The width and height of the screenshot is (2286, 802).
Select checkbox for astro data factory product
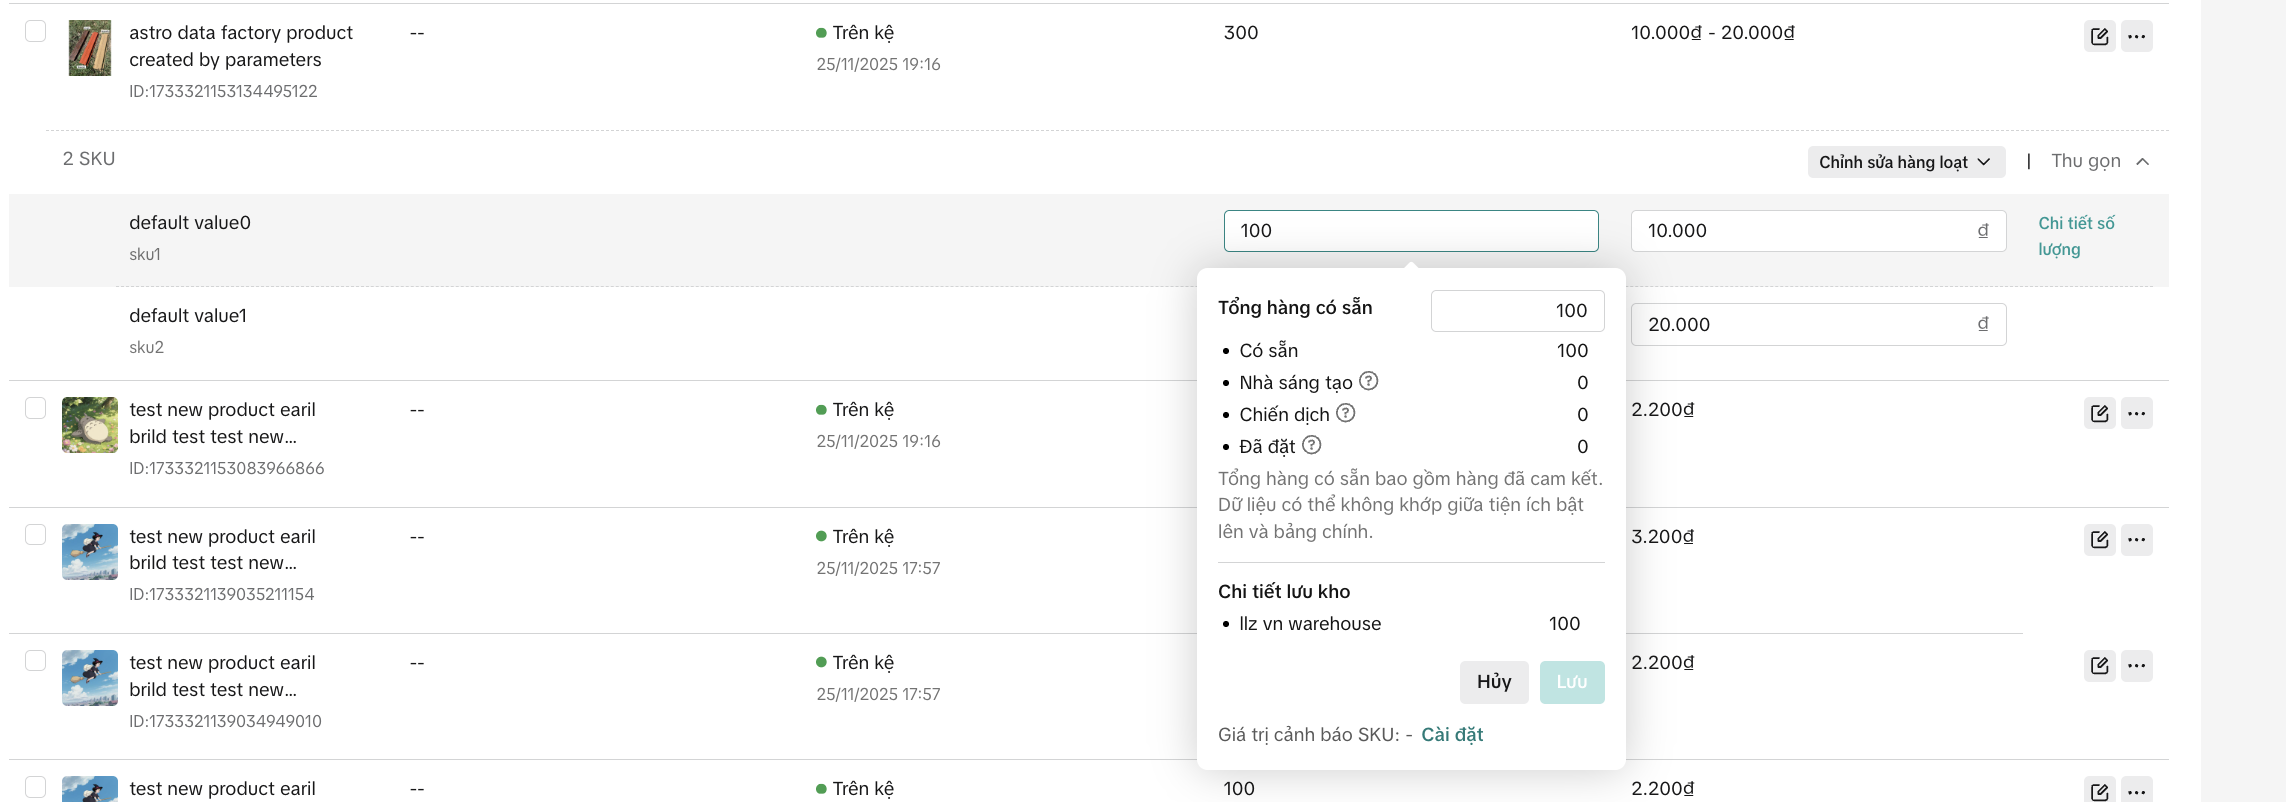pyautogui.click(x=36, y=31)
